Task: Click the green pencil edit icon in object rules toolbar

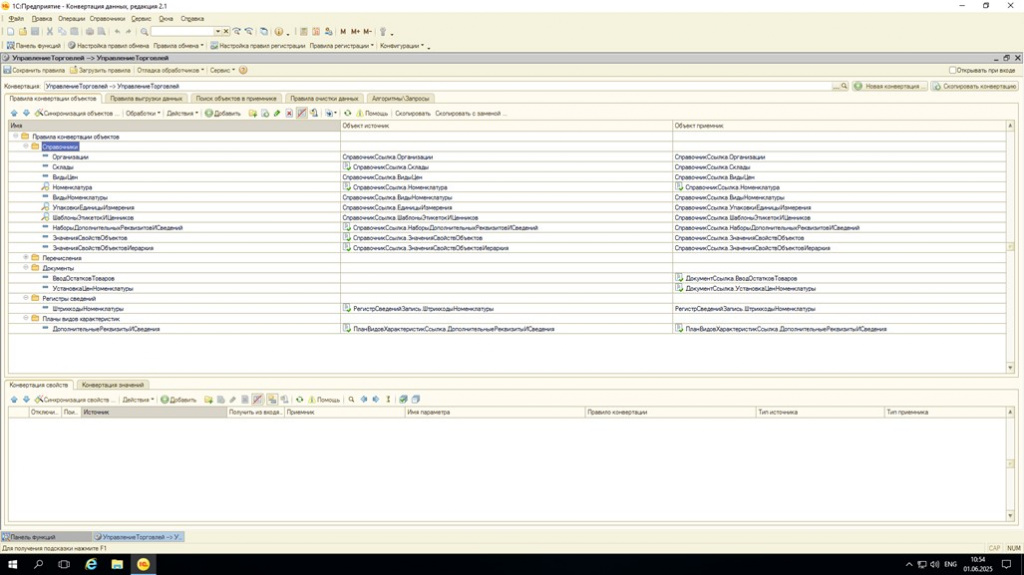Action: (x=277, y=113)
